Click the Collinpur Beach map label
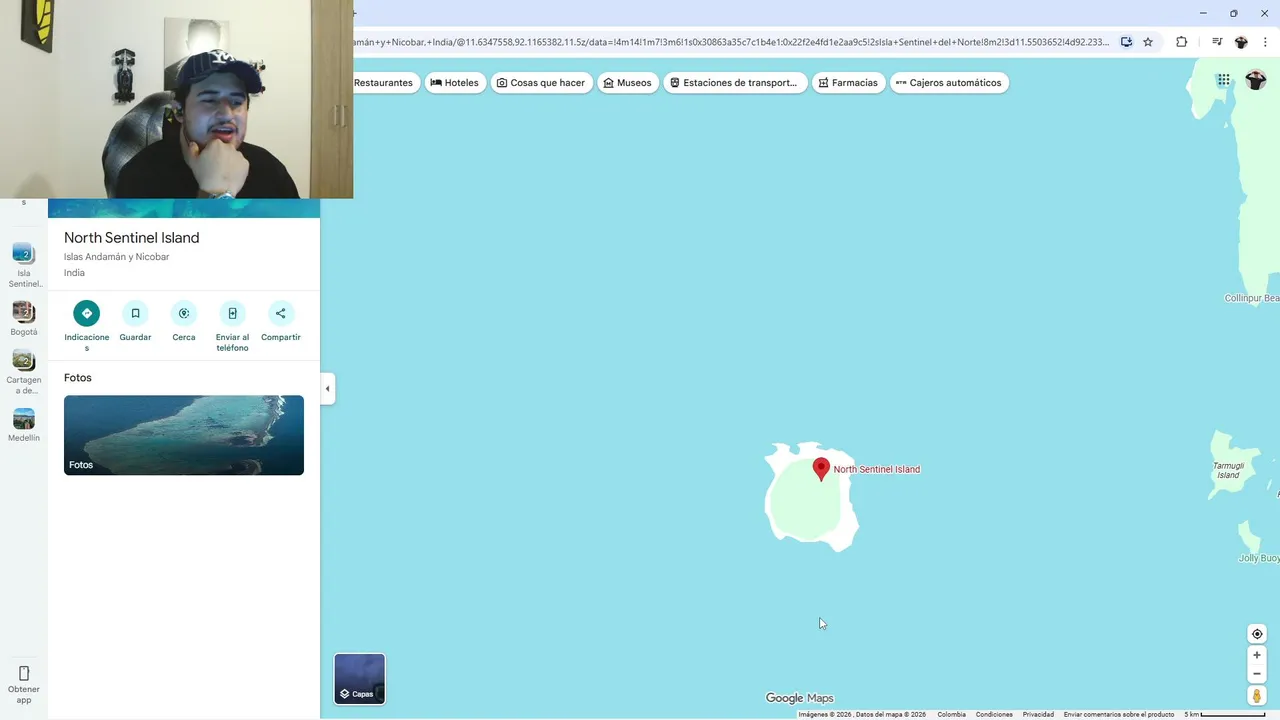 [x=1252, y=298]
